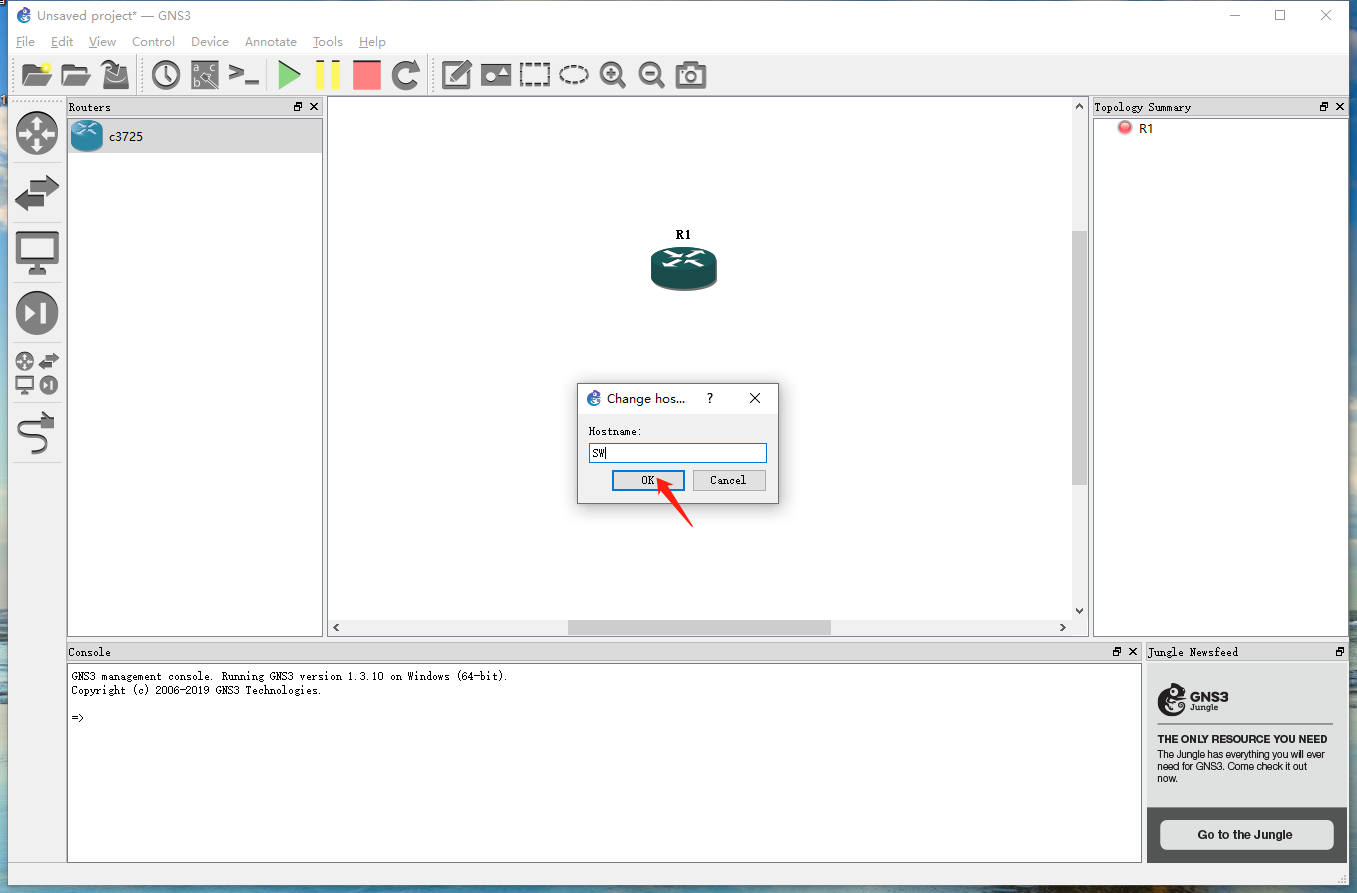Browse switches in the device sidebar
The width and height of the screenshot is (1357, 893).
37,193
